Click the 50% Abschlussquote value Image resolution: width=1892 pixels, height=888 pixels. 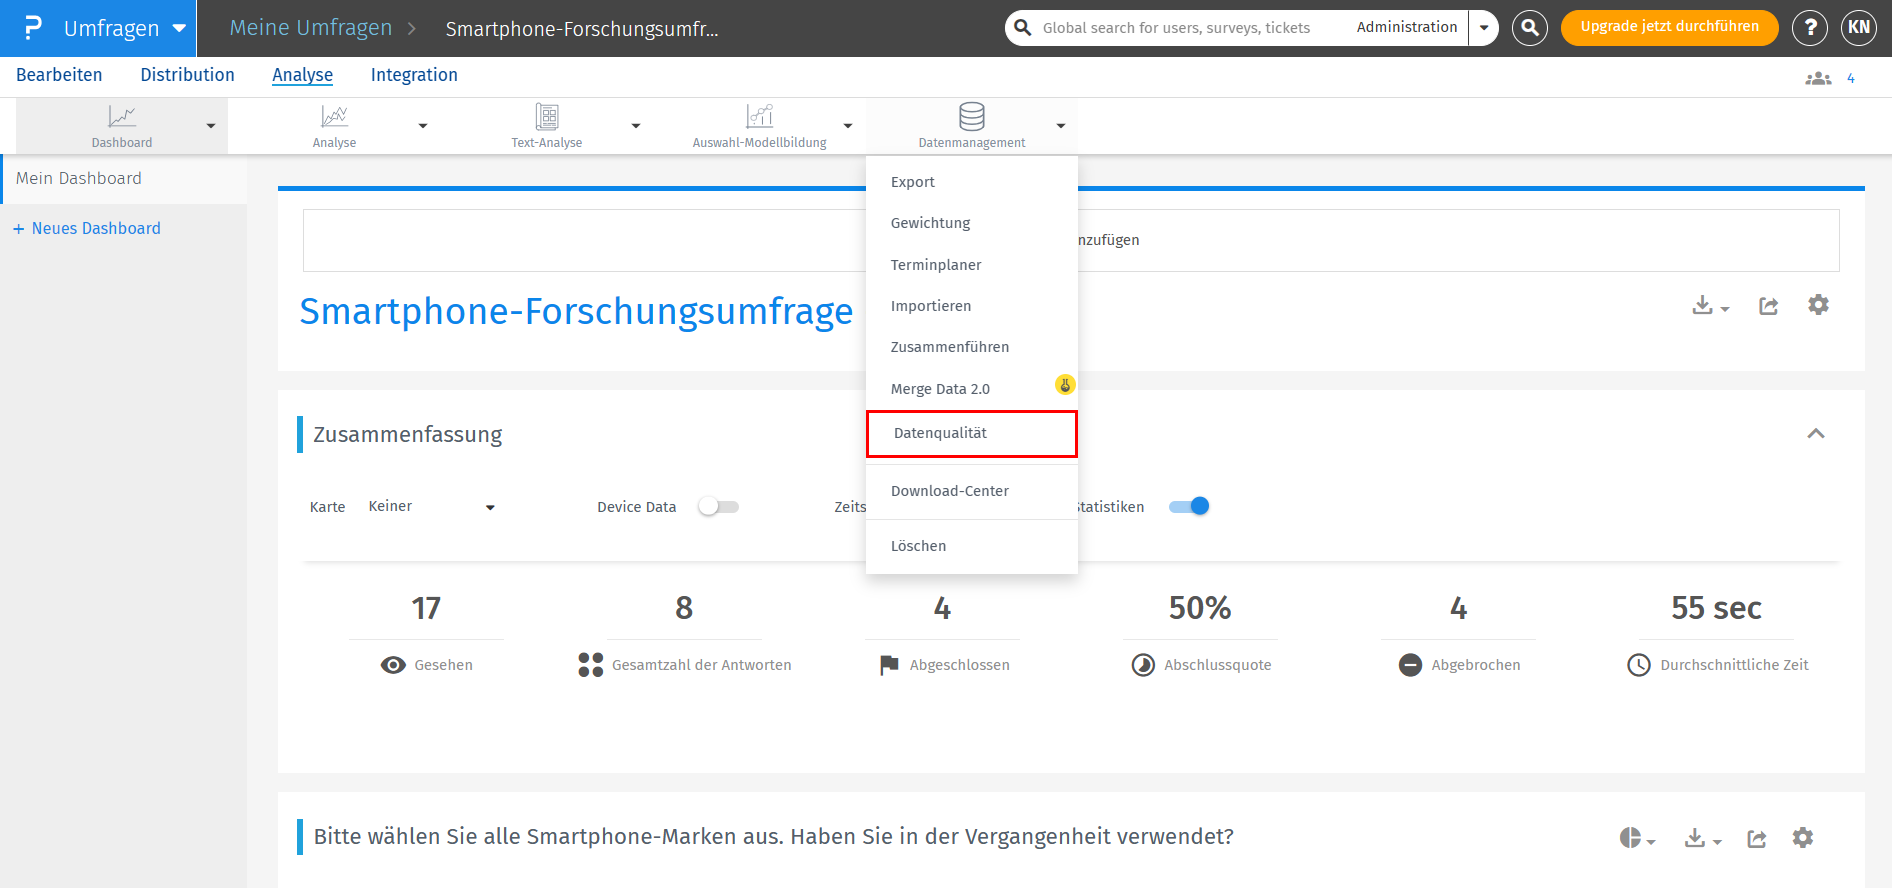coord(1200,608)
